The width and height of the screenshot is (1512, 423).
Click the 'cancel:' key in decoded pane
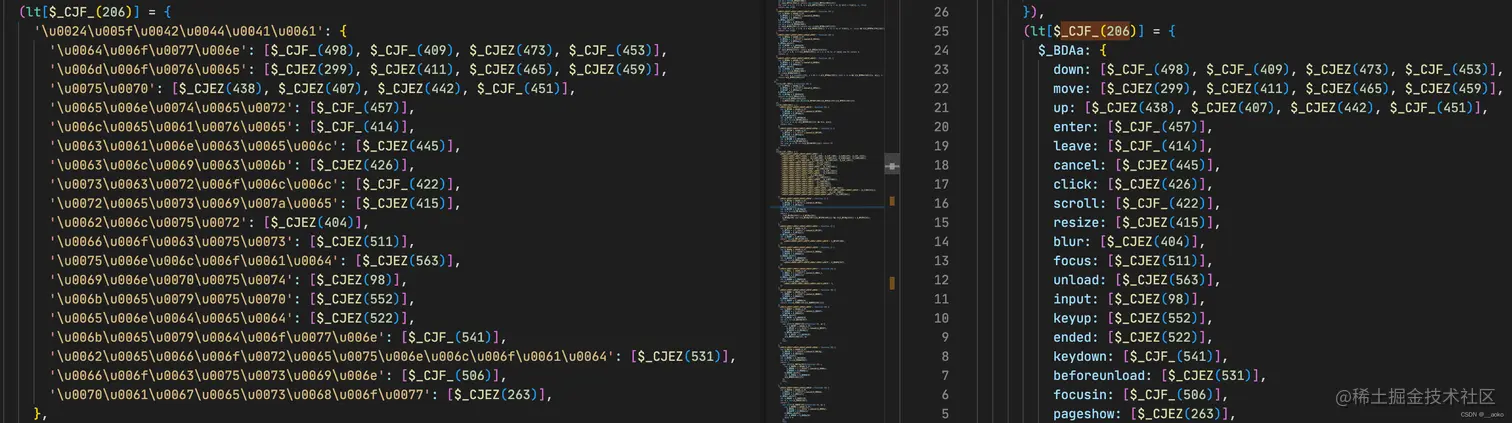click(1080, 165)
